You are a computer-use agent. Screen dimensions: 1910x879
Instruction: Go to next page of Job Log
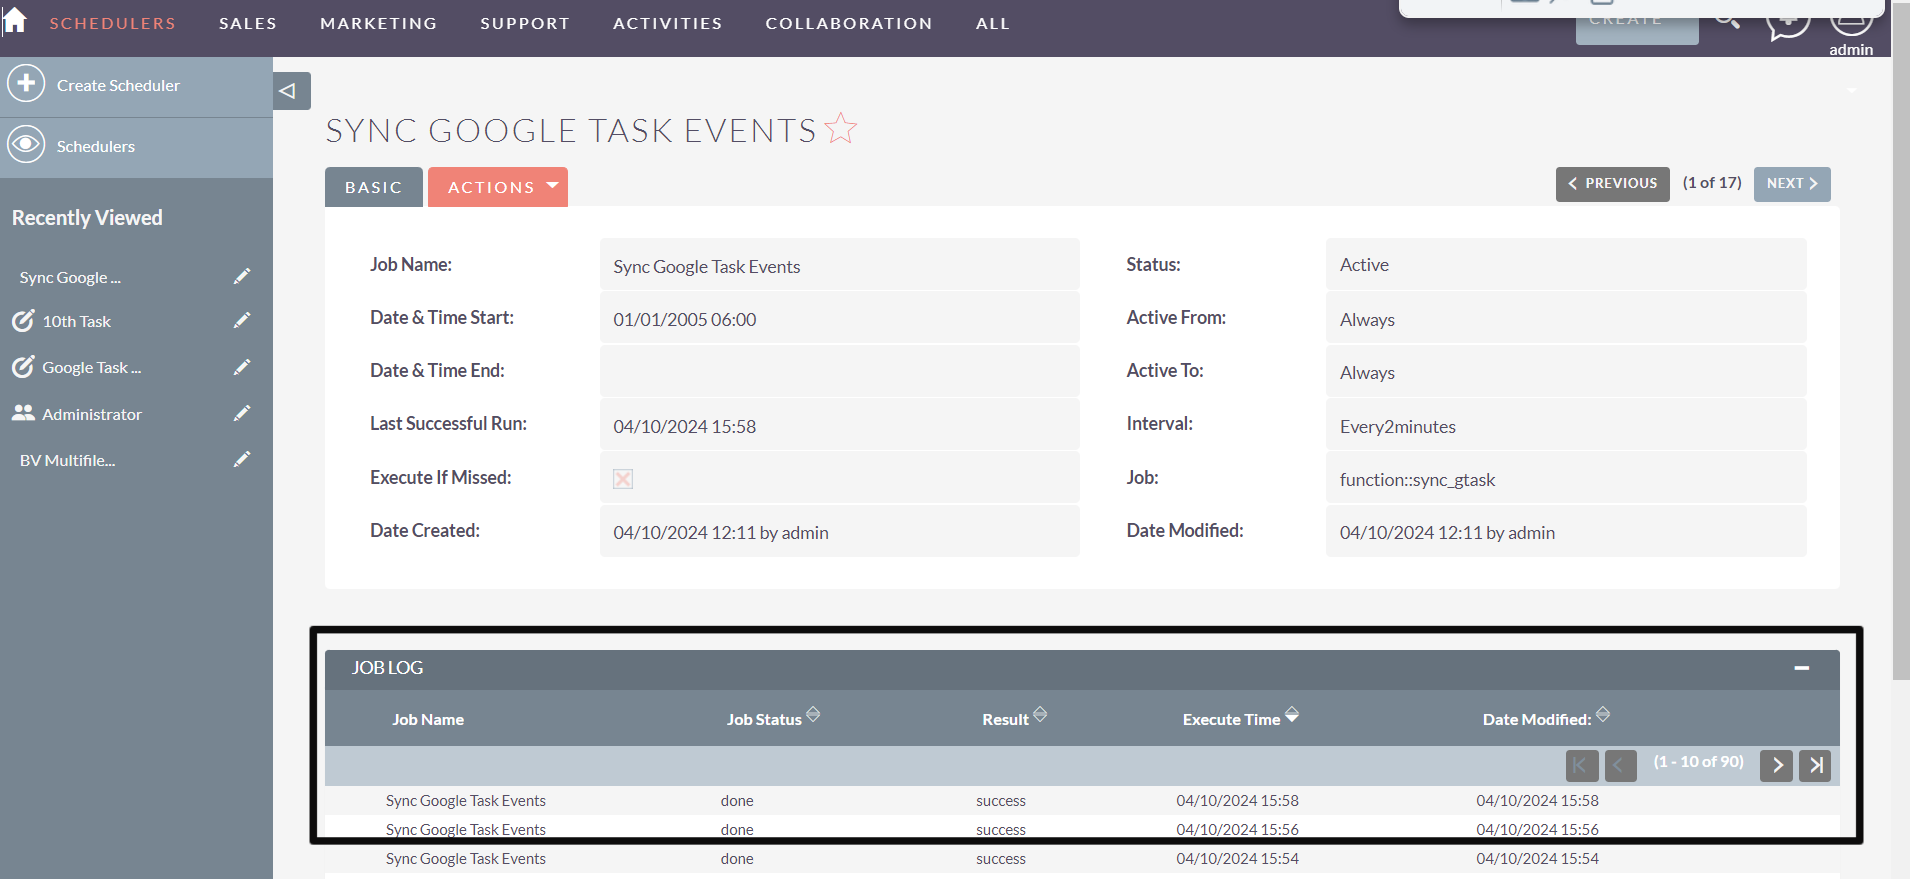point(1776,765)
